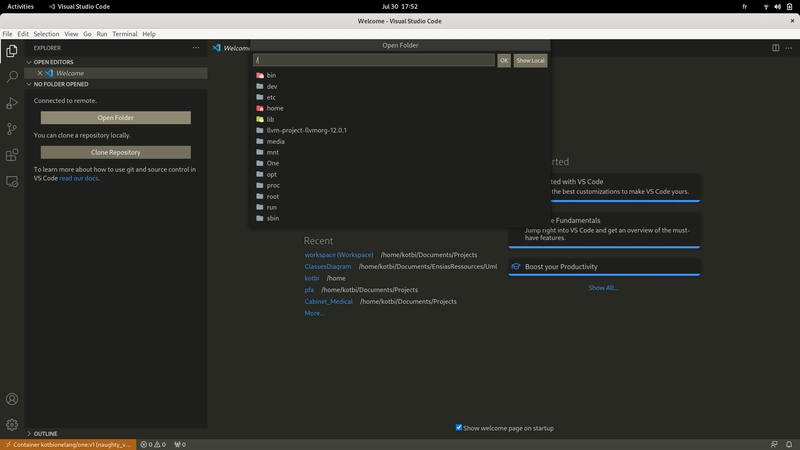Viewport: 800px width, 450px height.
Task: Open the Extensions view
Action: click(12, 155)
